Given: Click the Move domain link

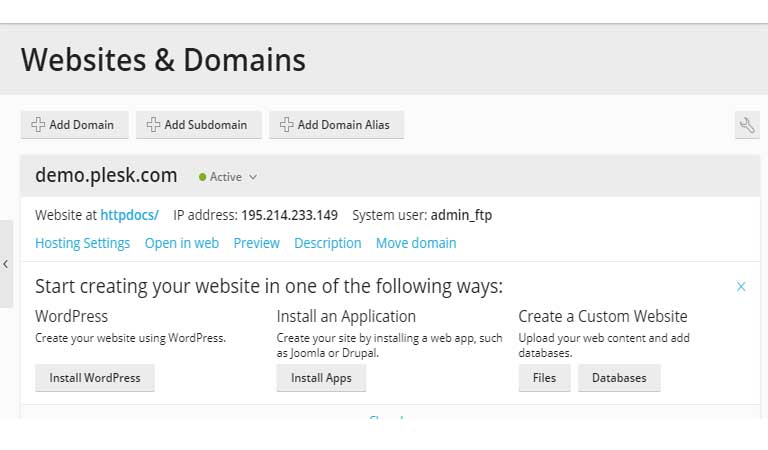Looking at the screenshot, I should tap(416, 243).
